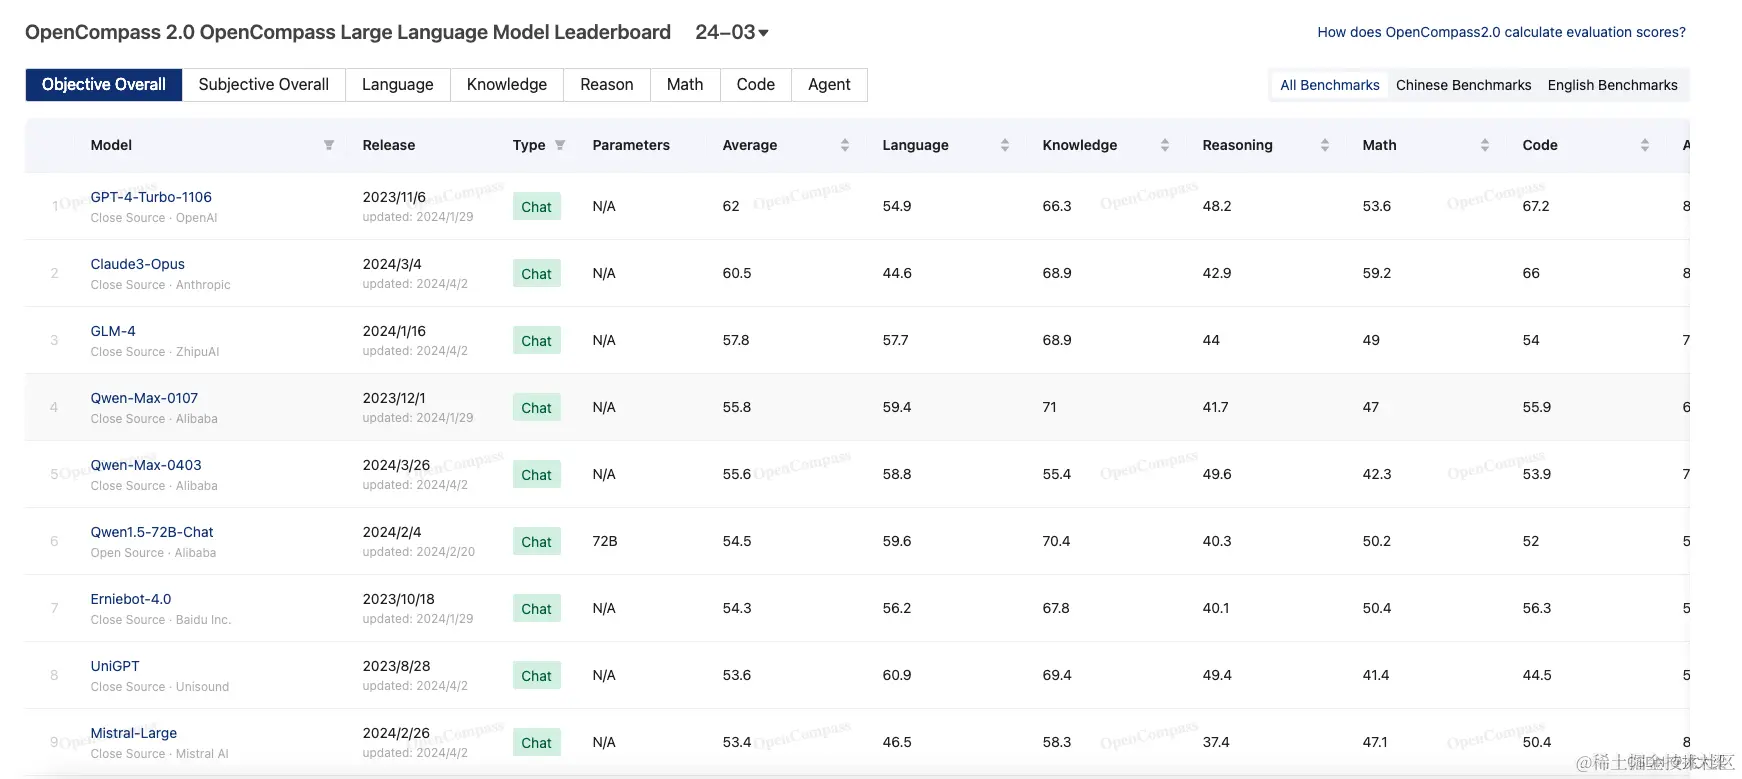Screen dimensions: 1742x779
Task: Sort by the Average column arrows
Action: pos(845,145)
